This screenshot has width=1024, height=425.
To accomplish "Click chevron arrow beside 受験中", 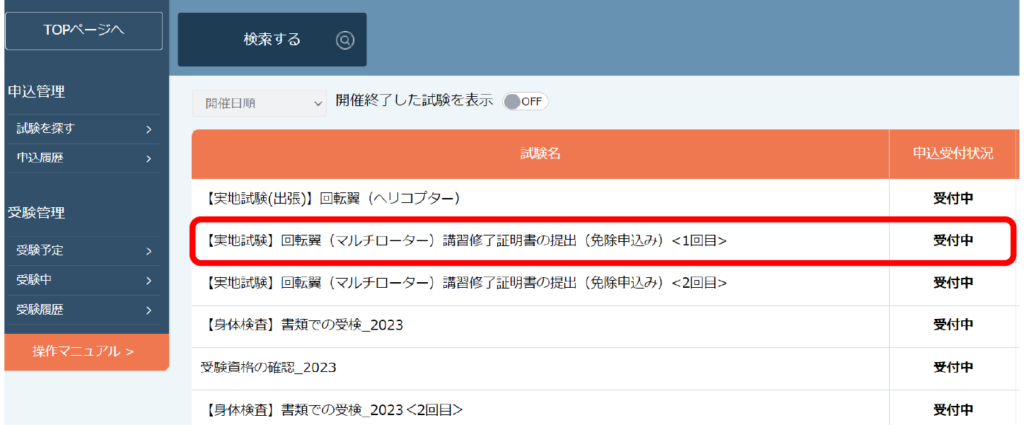I will coord(148,281).
